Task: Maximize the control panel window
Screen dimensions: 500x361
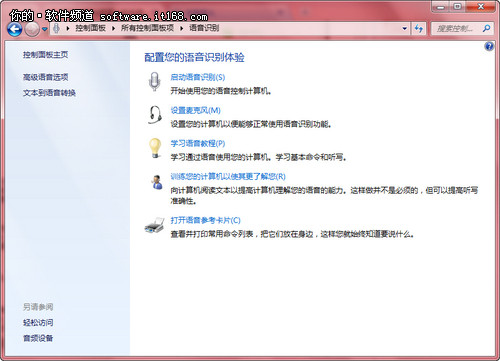Action: [x=458, y=7]
